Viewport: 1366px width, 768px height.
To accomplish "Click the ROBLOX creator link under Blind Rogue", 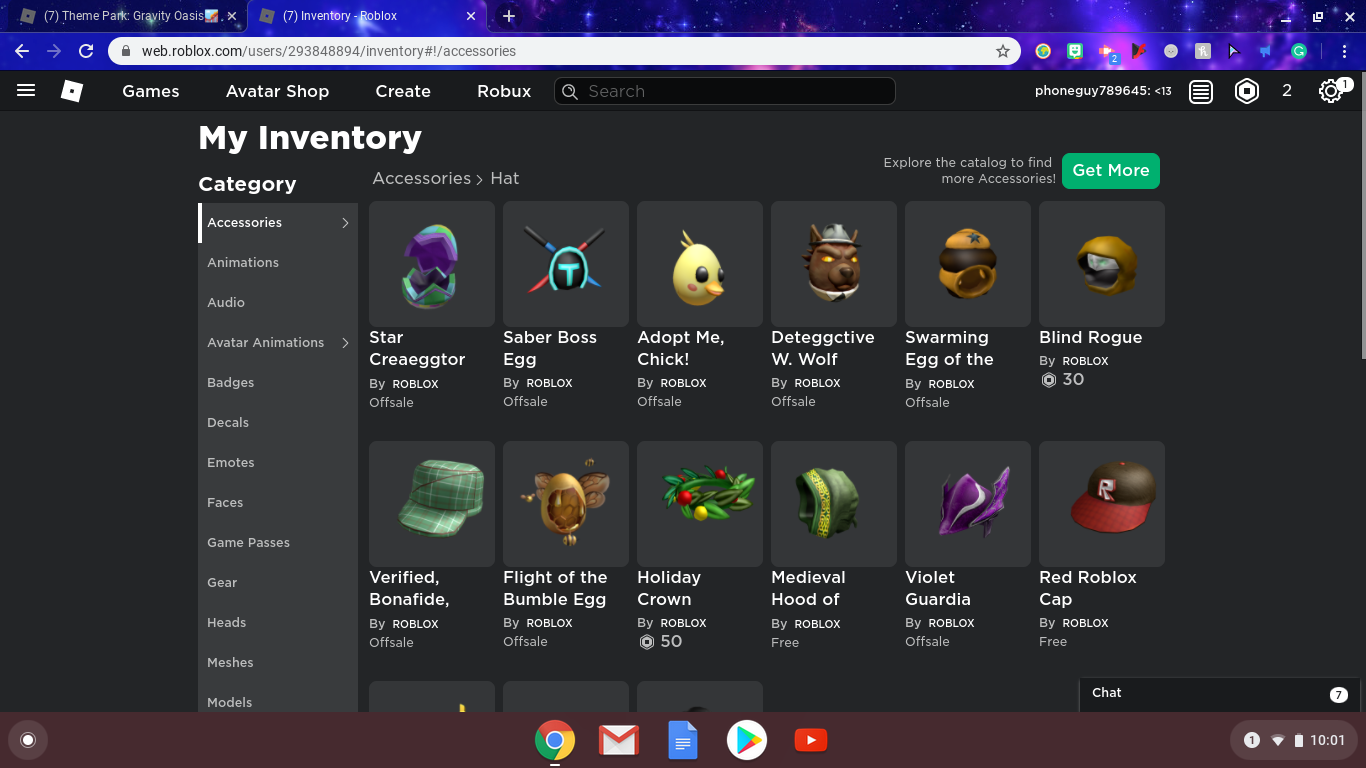I will [1085, 361].
